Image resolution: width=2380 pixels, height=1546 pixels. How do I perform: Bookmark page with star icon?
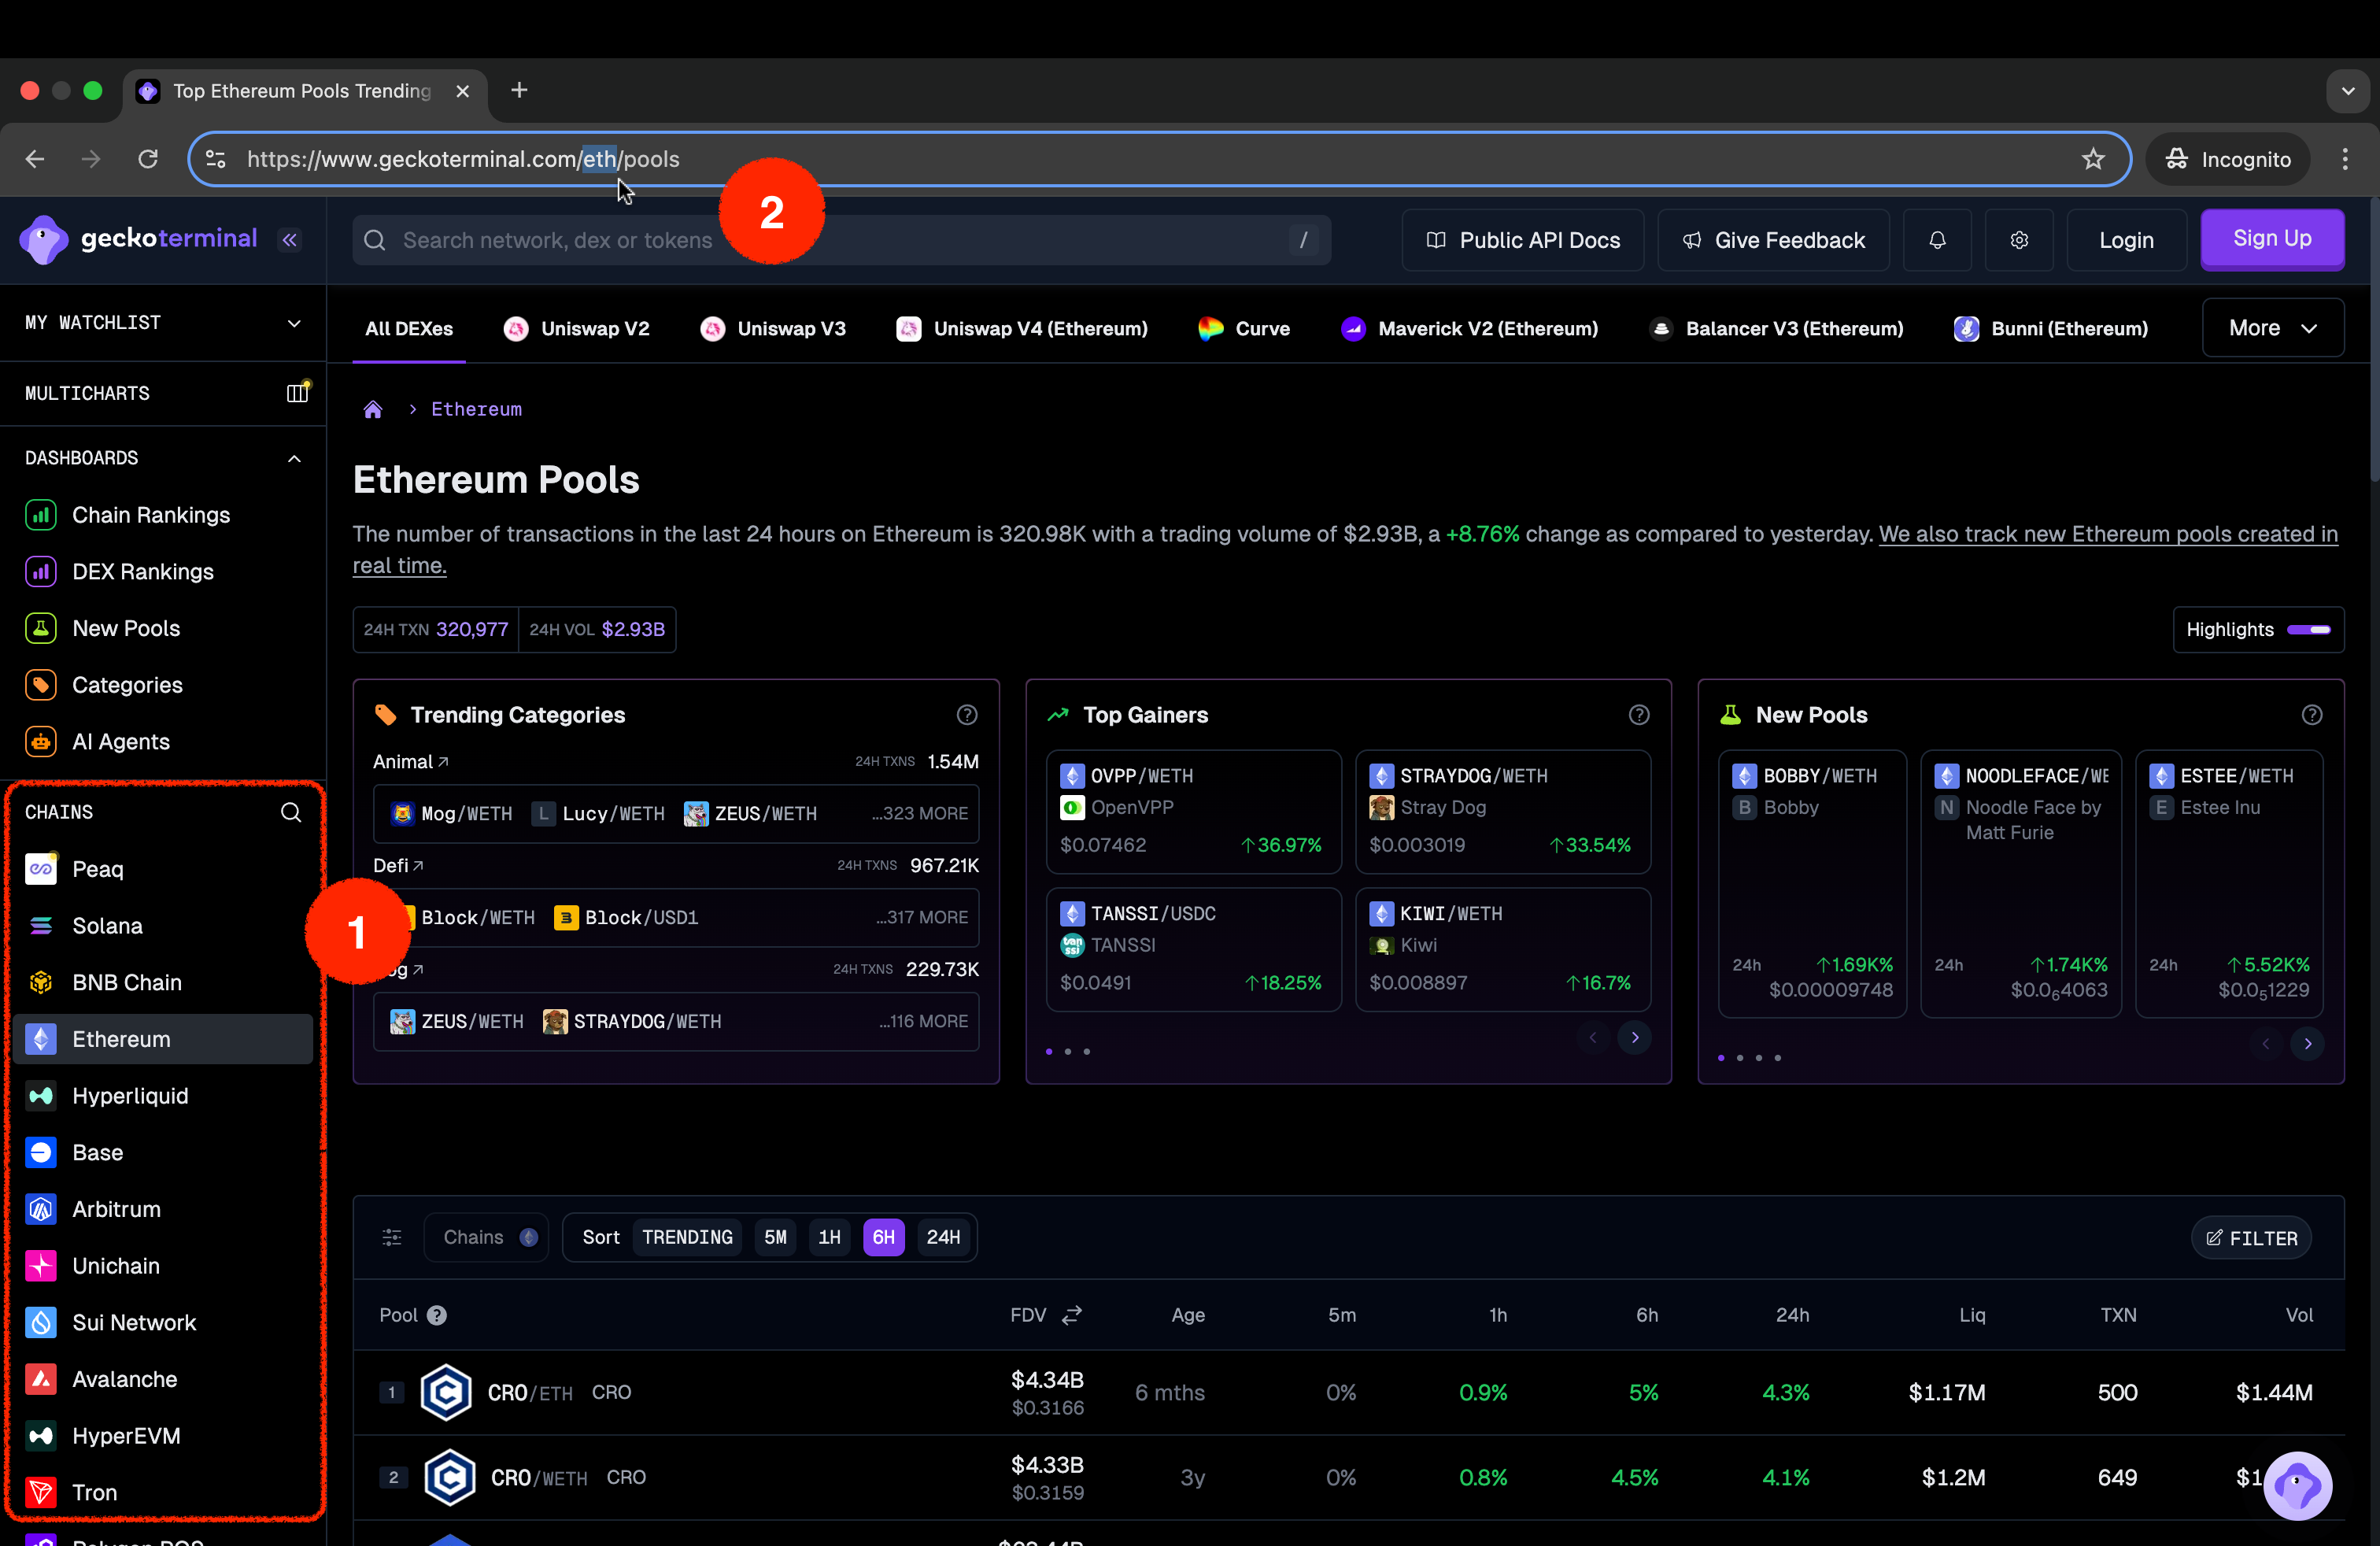click(2093, 159)
